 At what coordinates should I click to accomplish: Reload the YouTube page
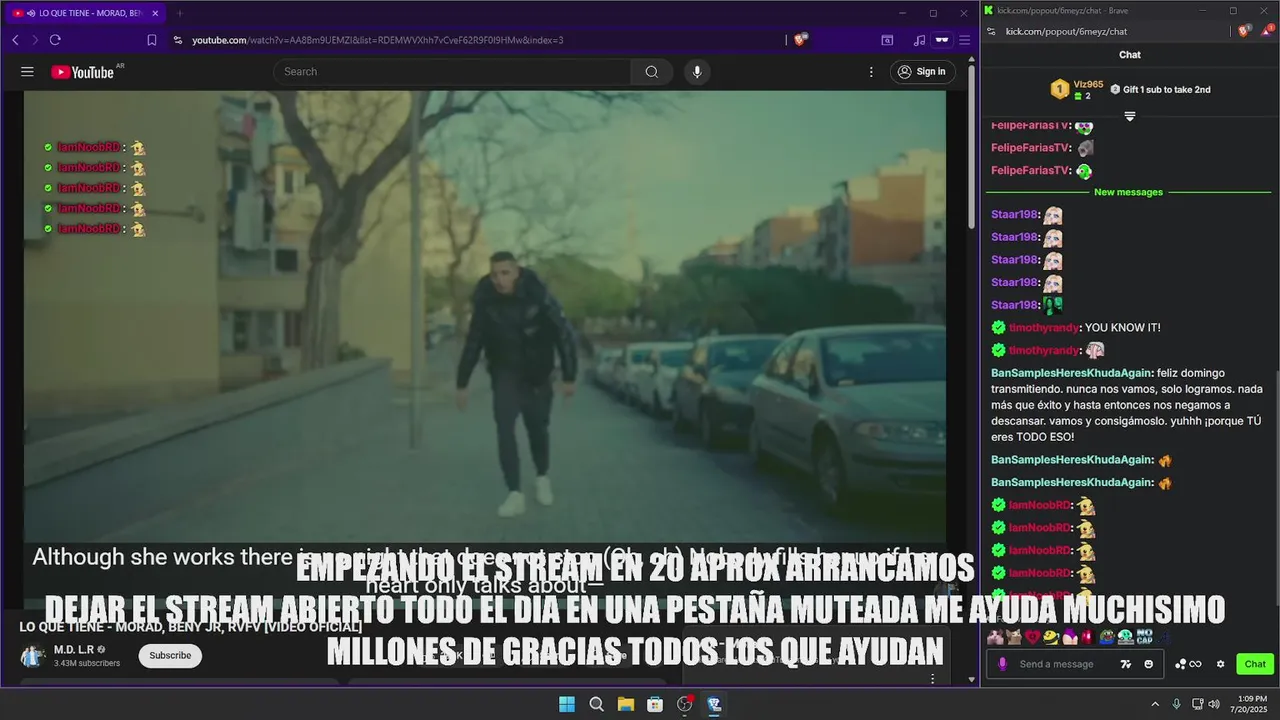pos(55,40)
